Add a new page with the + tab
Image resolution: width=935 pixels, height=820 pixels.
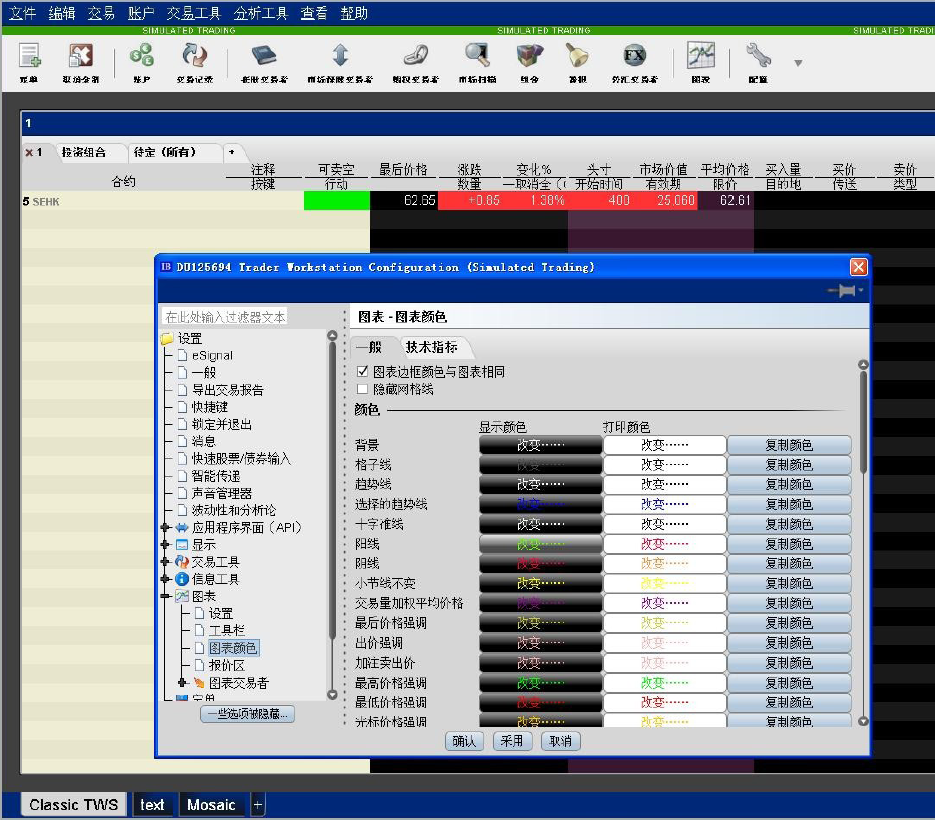click(x=232, y=152)
